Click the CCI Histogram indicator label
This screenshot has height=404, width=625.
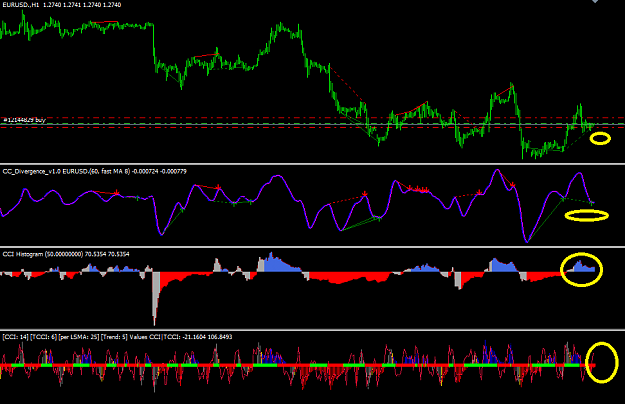coord(66,254)
